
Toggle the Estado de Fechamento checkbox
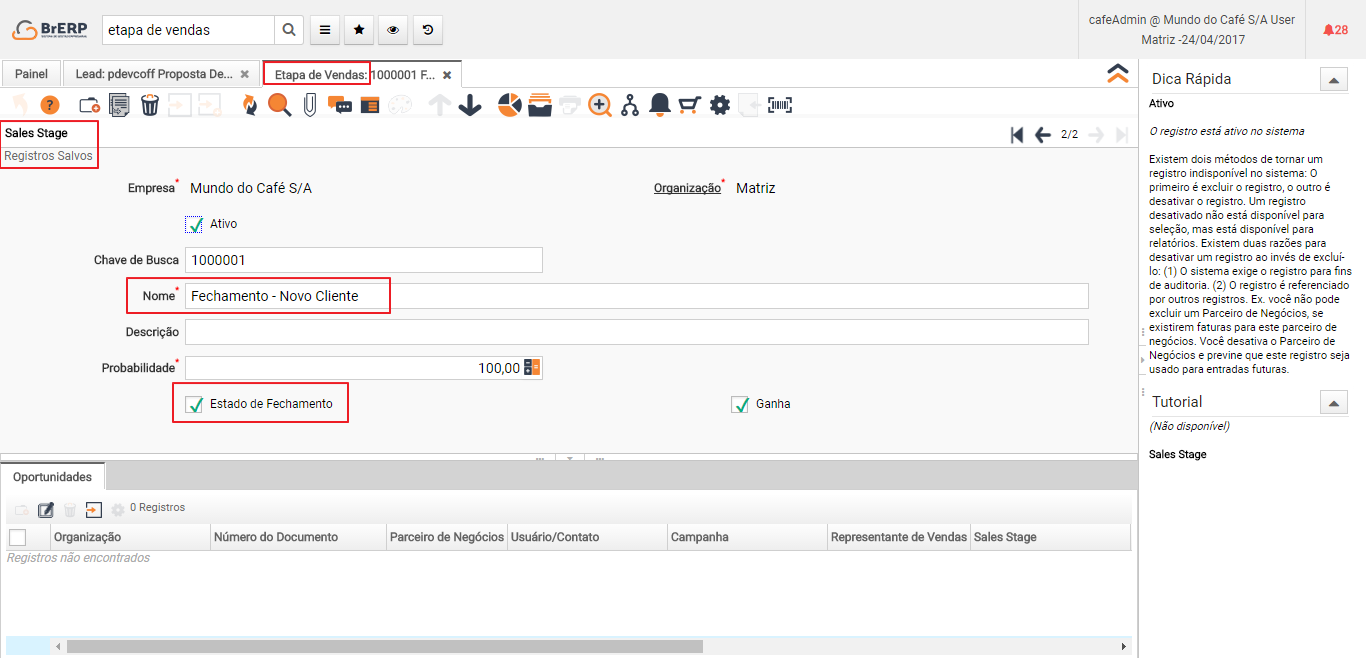tap(194, 404)
